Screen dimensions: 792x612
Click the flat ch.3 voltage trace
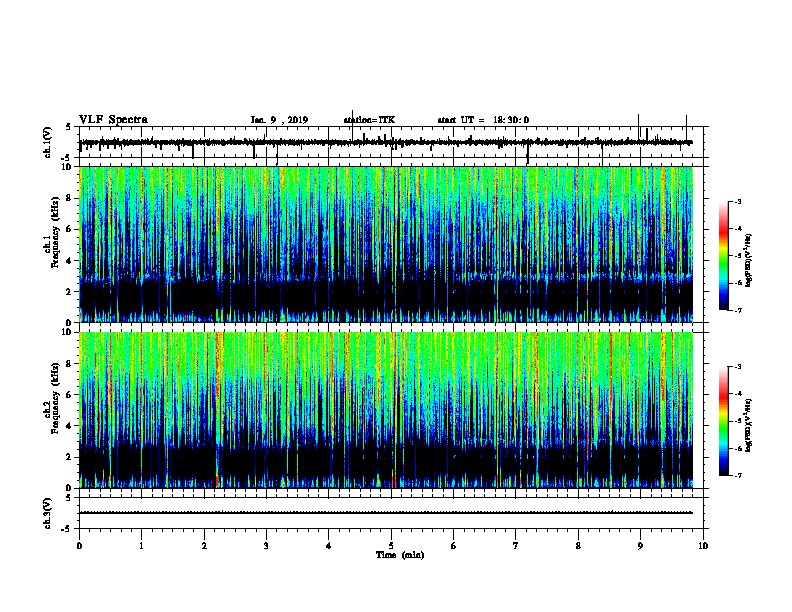click(x=386, y=513)
